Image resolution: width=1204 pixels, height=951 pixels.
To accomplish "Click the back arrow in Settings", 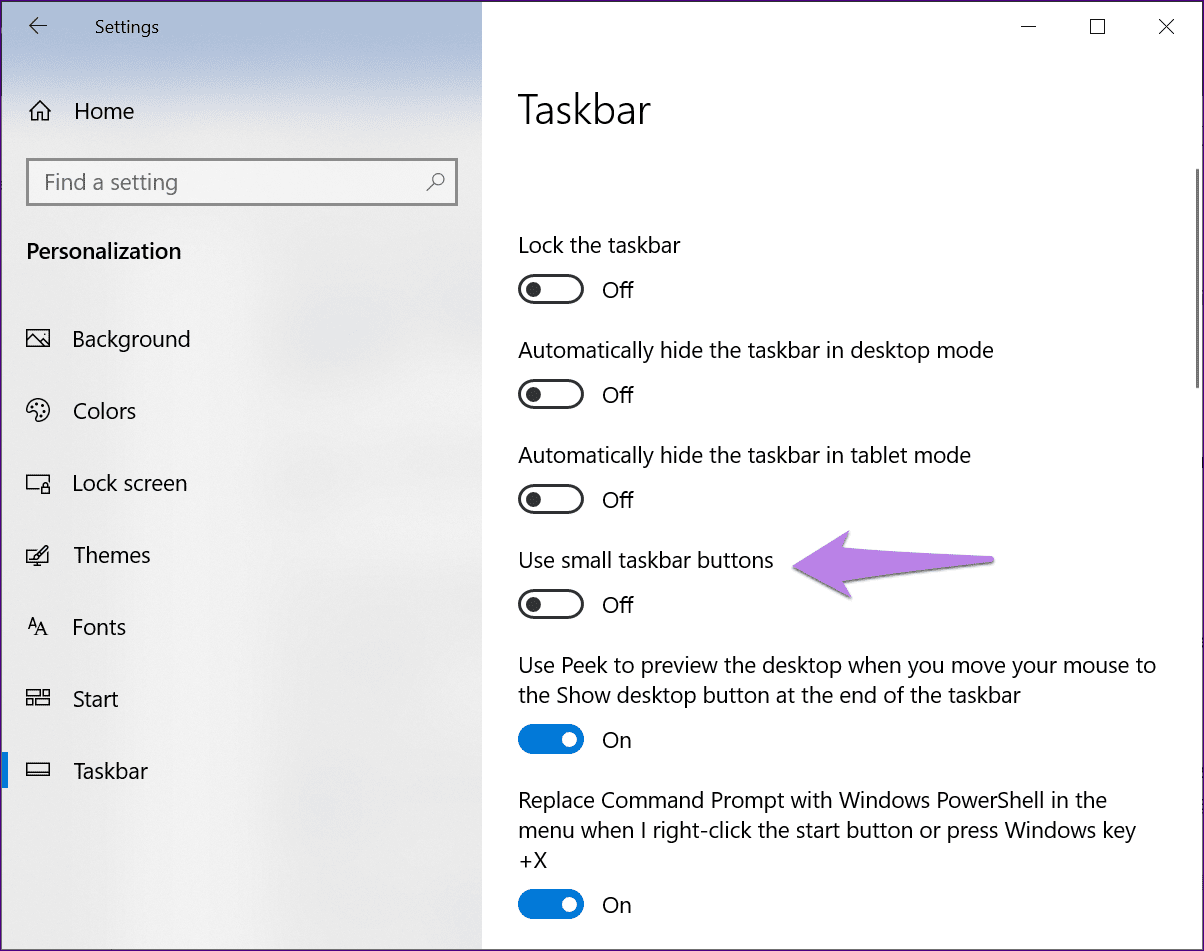I will 38,27.
